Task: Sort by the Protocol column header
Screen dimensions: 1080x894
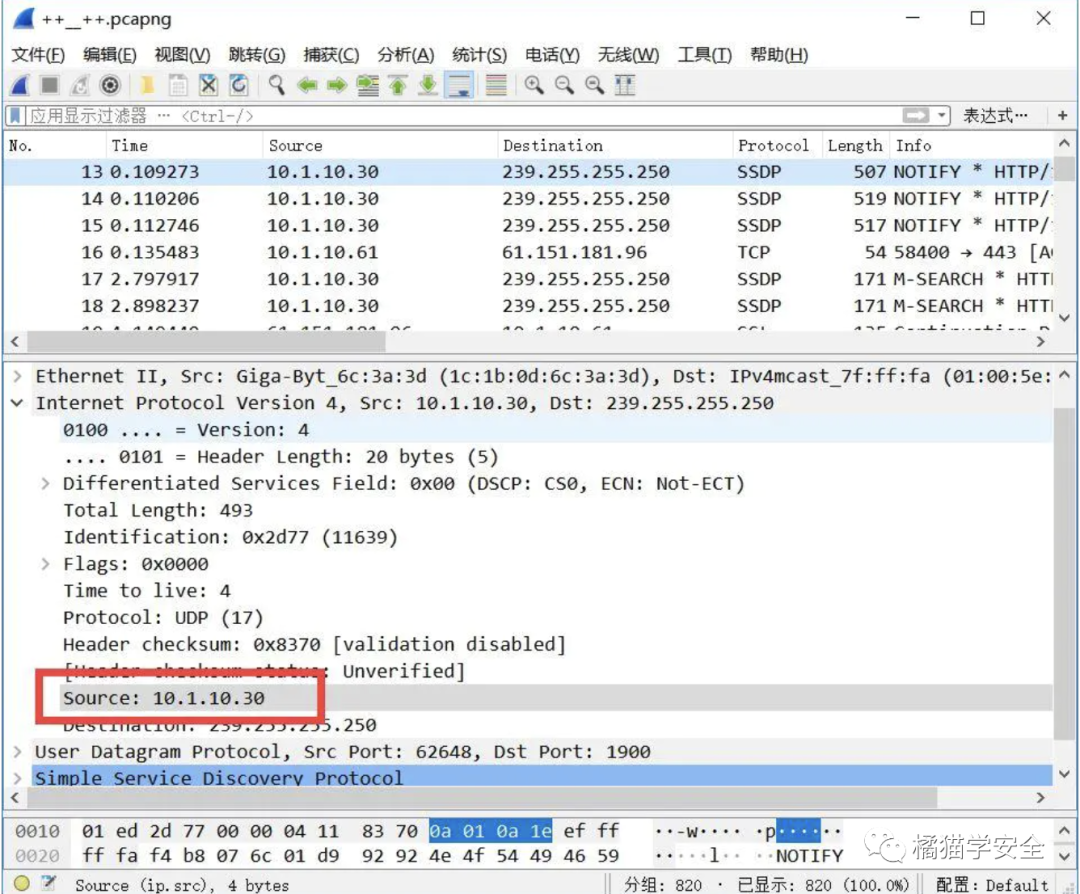Action: coord(778,145)
